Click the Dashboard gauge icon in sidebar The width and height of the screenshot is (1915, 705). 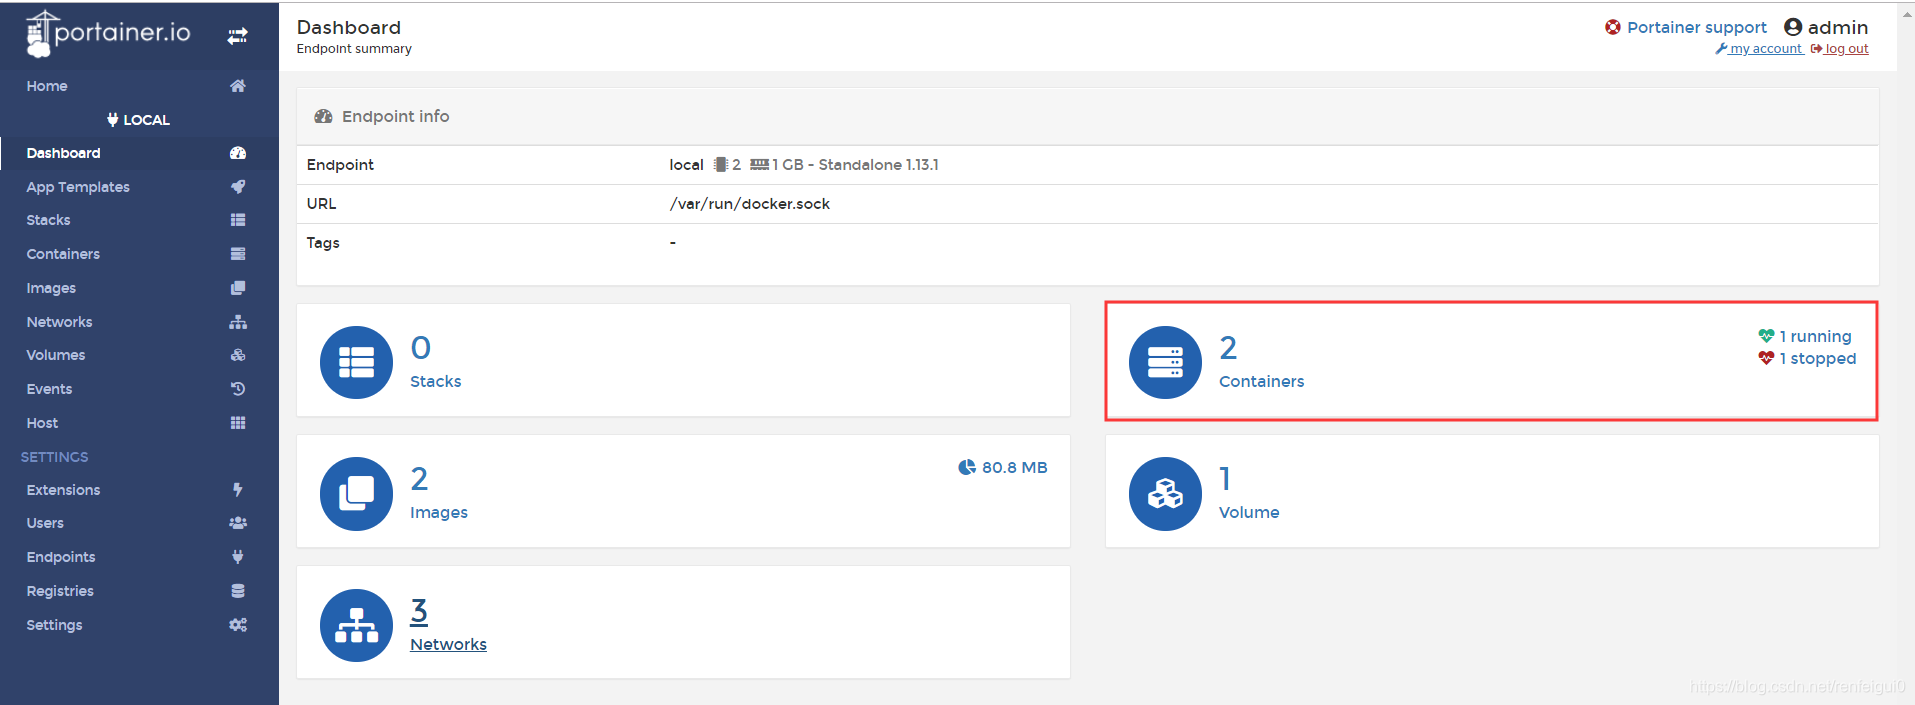click(238, 153)
